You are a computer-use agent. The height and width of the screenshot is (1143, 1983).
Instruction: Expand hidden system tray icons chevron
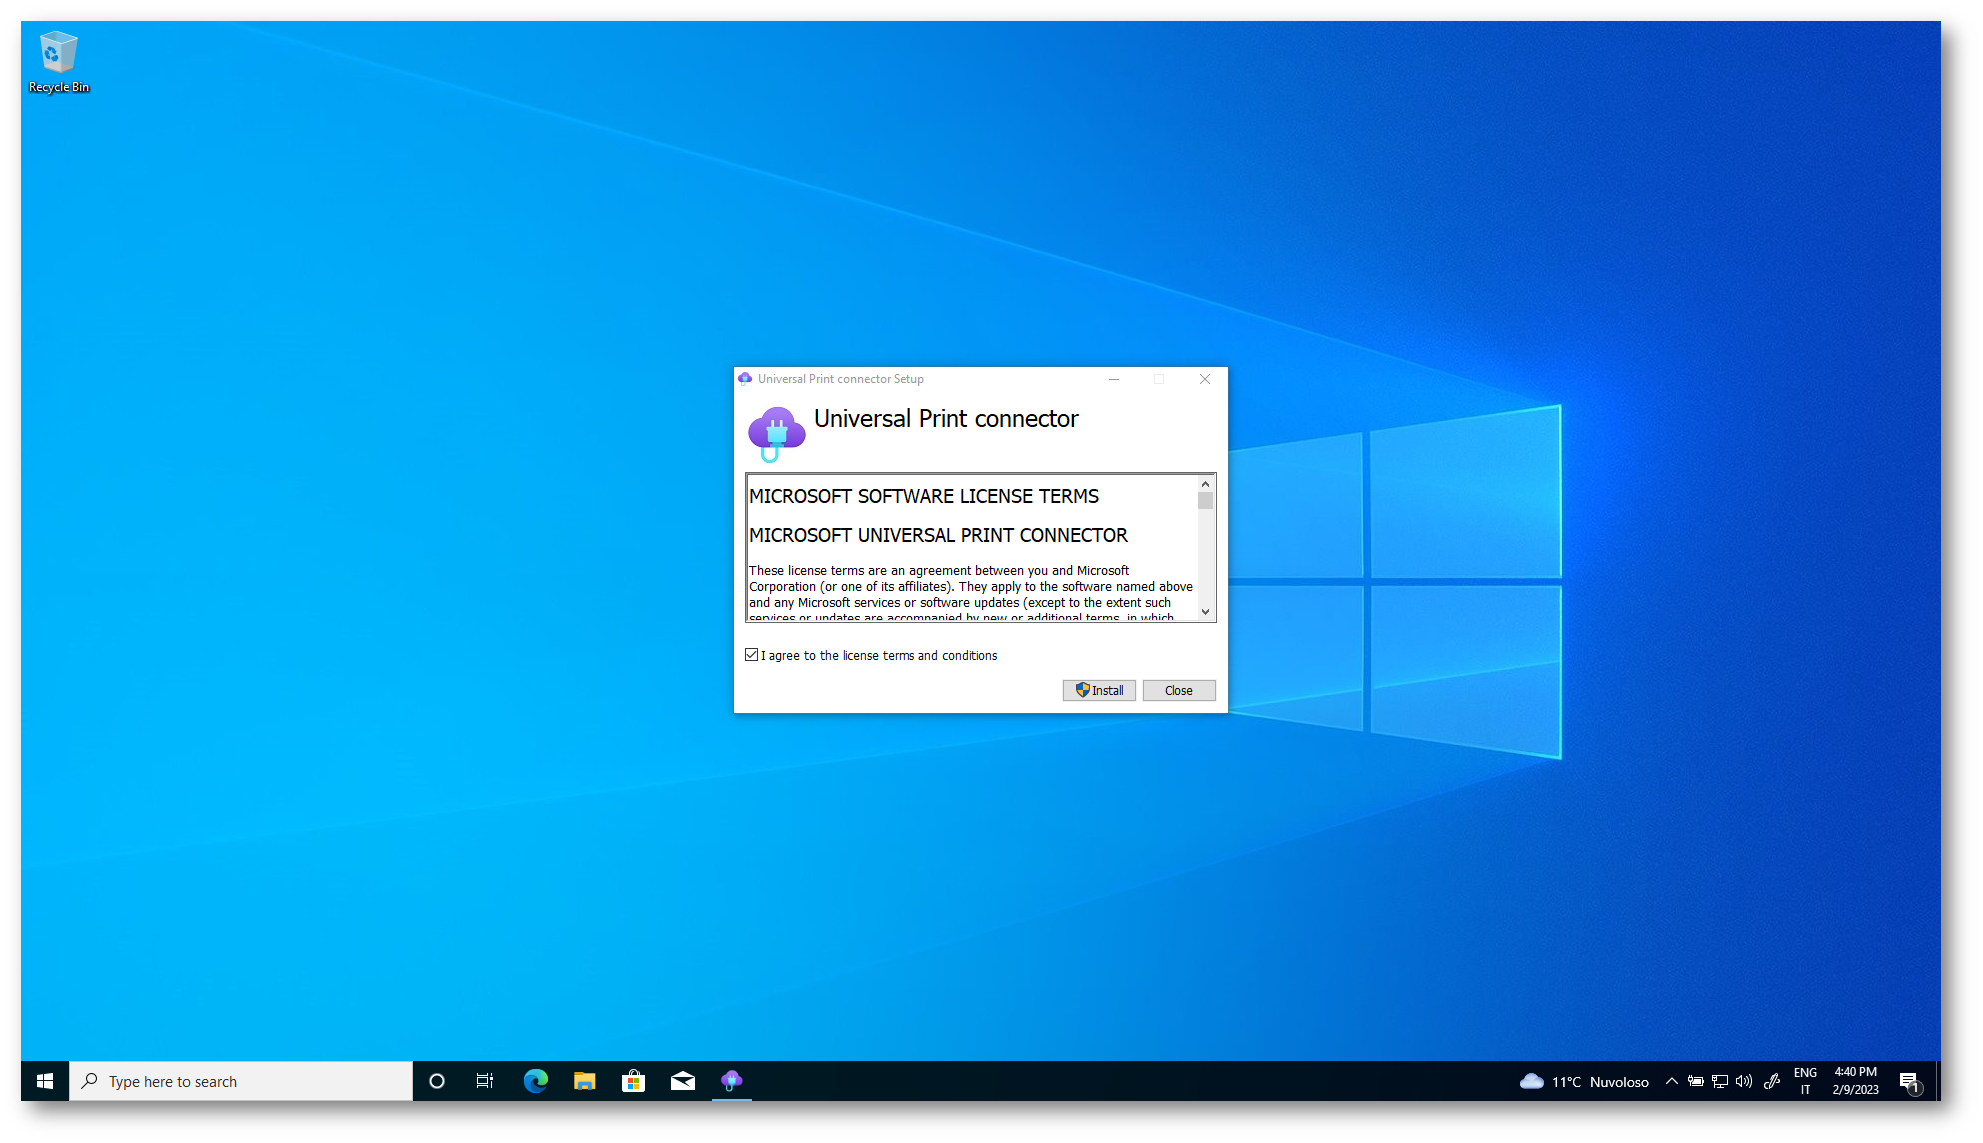pyautogui.click(x=1671, y=1081)
